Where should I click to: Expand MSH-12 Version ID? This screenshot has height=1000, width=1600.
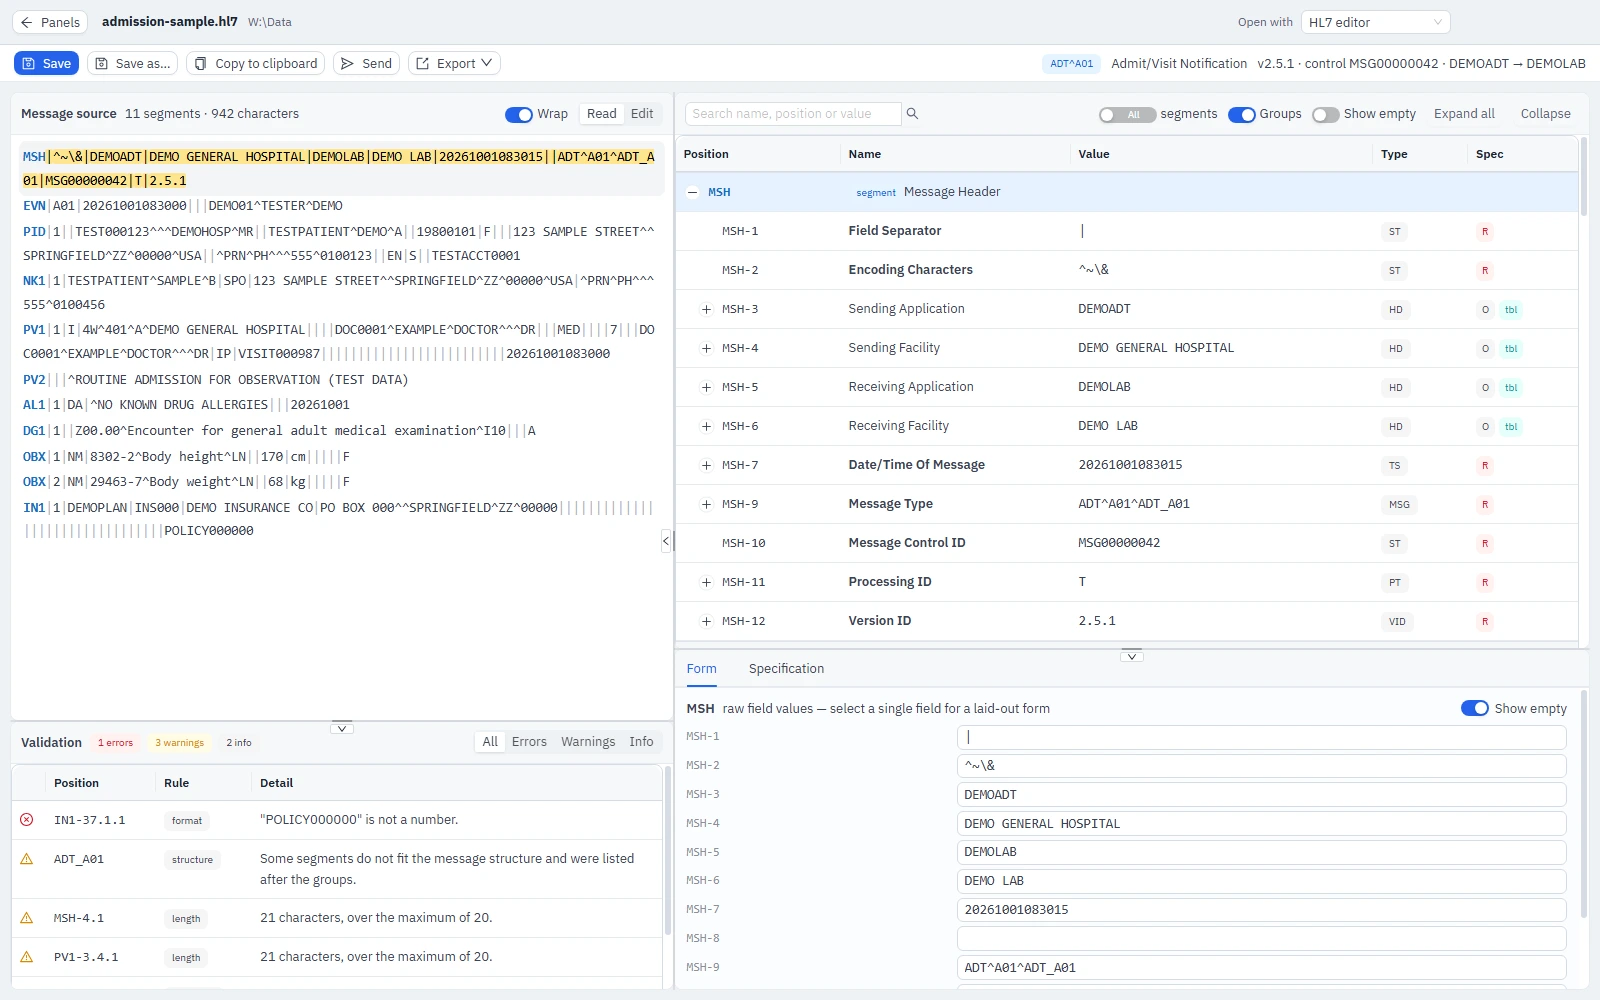click(706, 621)
